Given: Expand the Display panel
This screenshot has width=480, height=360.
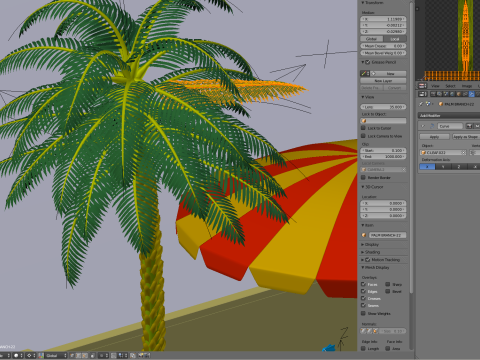Looking at the screenshot, I should point(363,245).
